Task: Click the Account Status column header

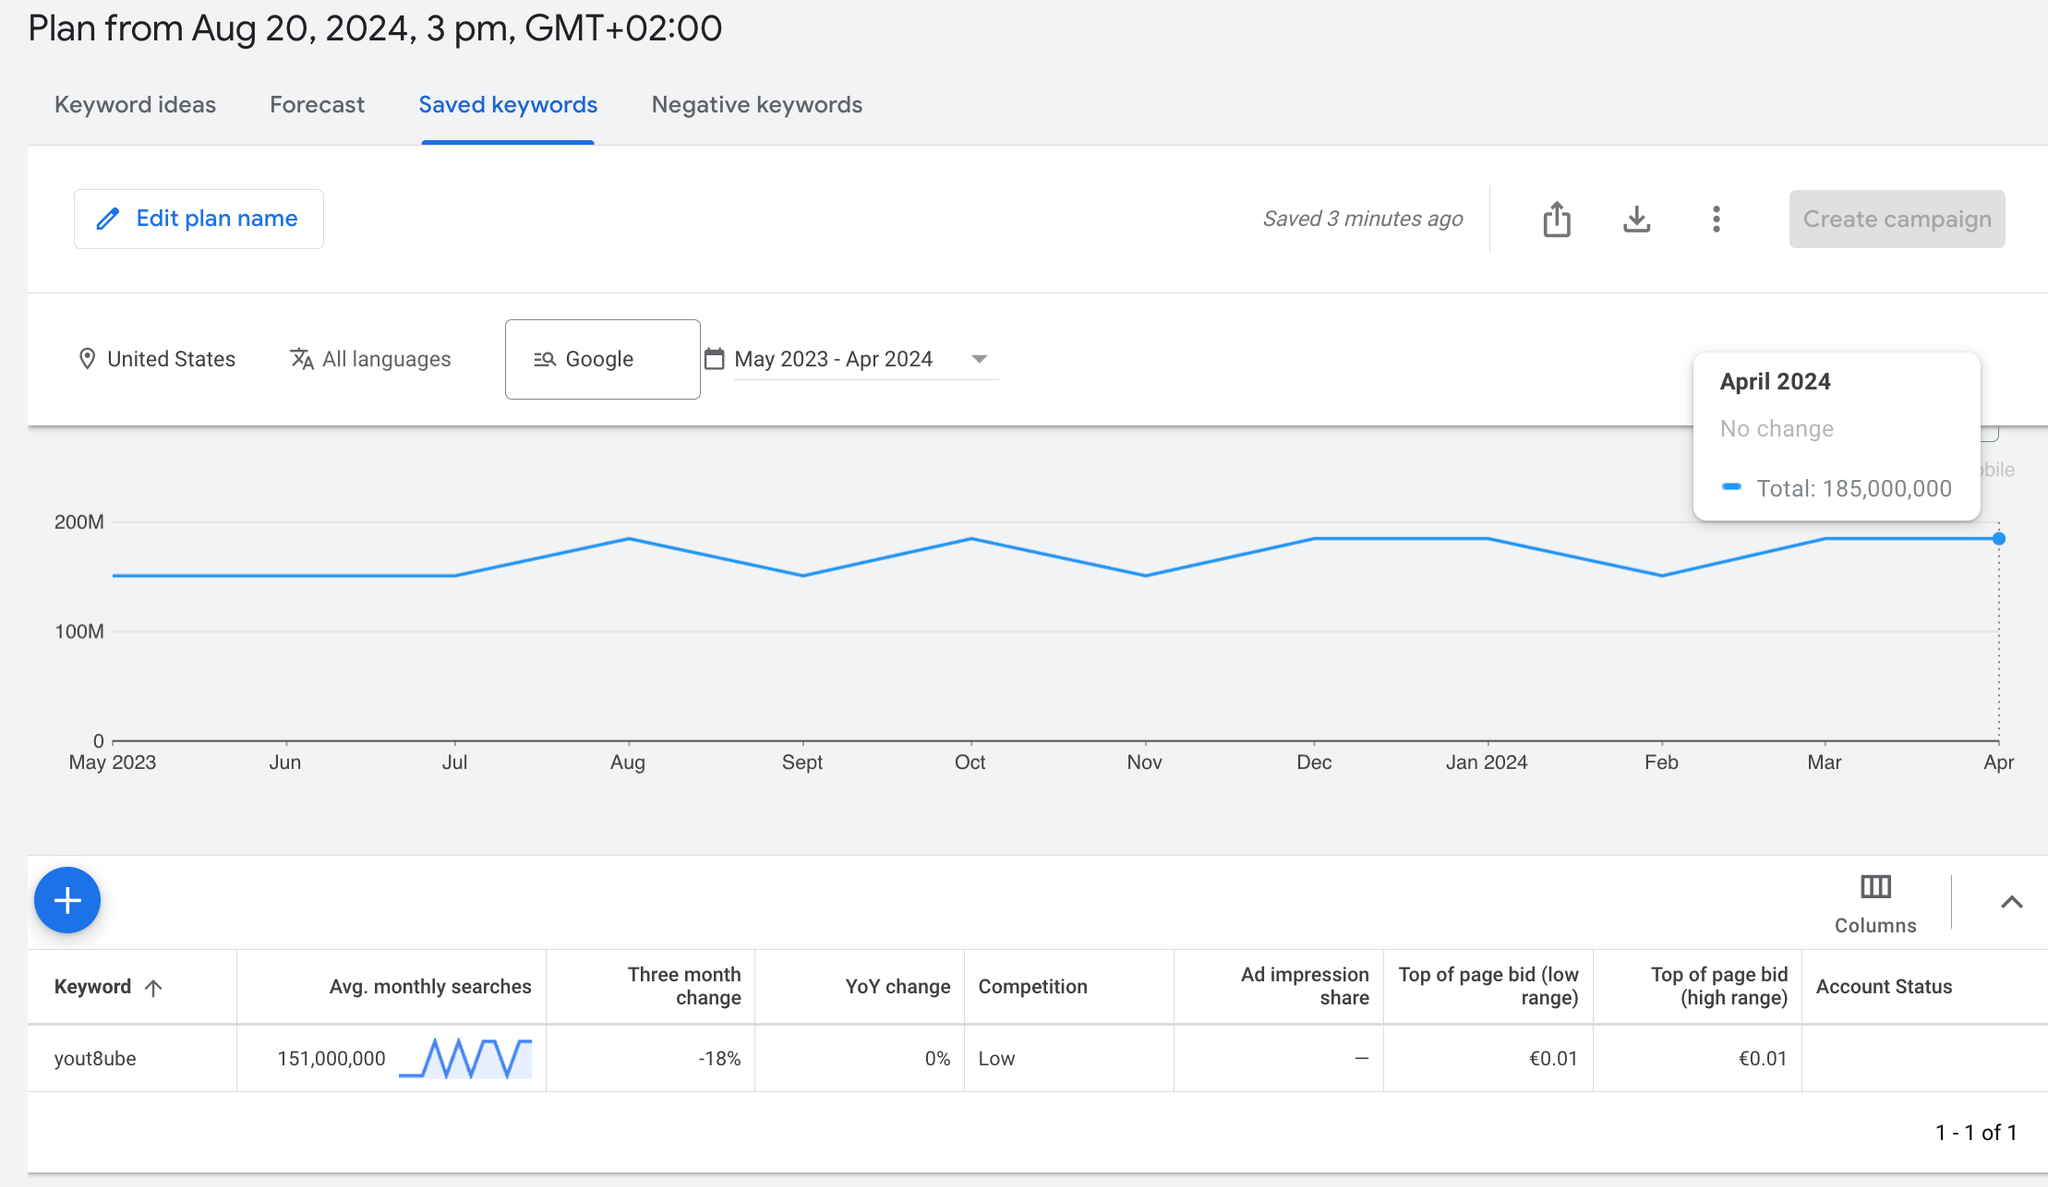Action: [1884, 987]
